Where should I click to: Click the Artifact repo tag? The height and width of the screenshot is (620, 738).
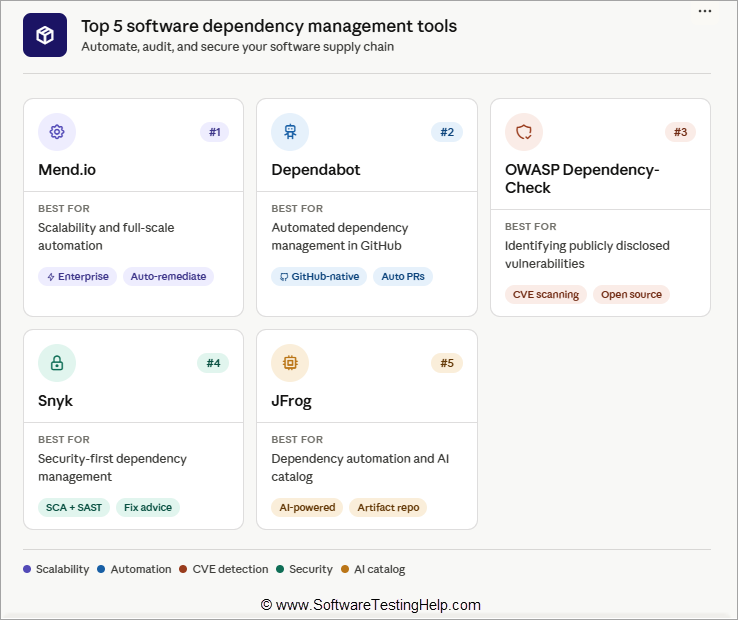(x=388, y=507)
